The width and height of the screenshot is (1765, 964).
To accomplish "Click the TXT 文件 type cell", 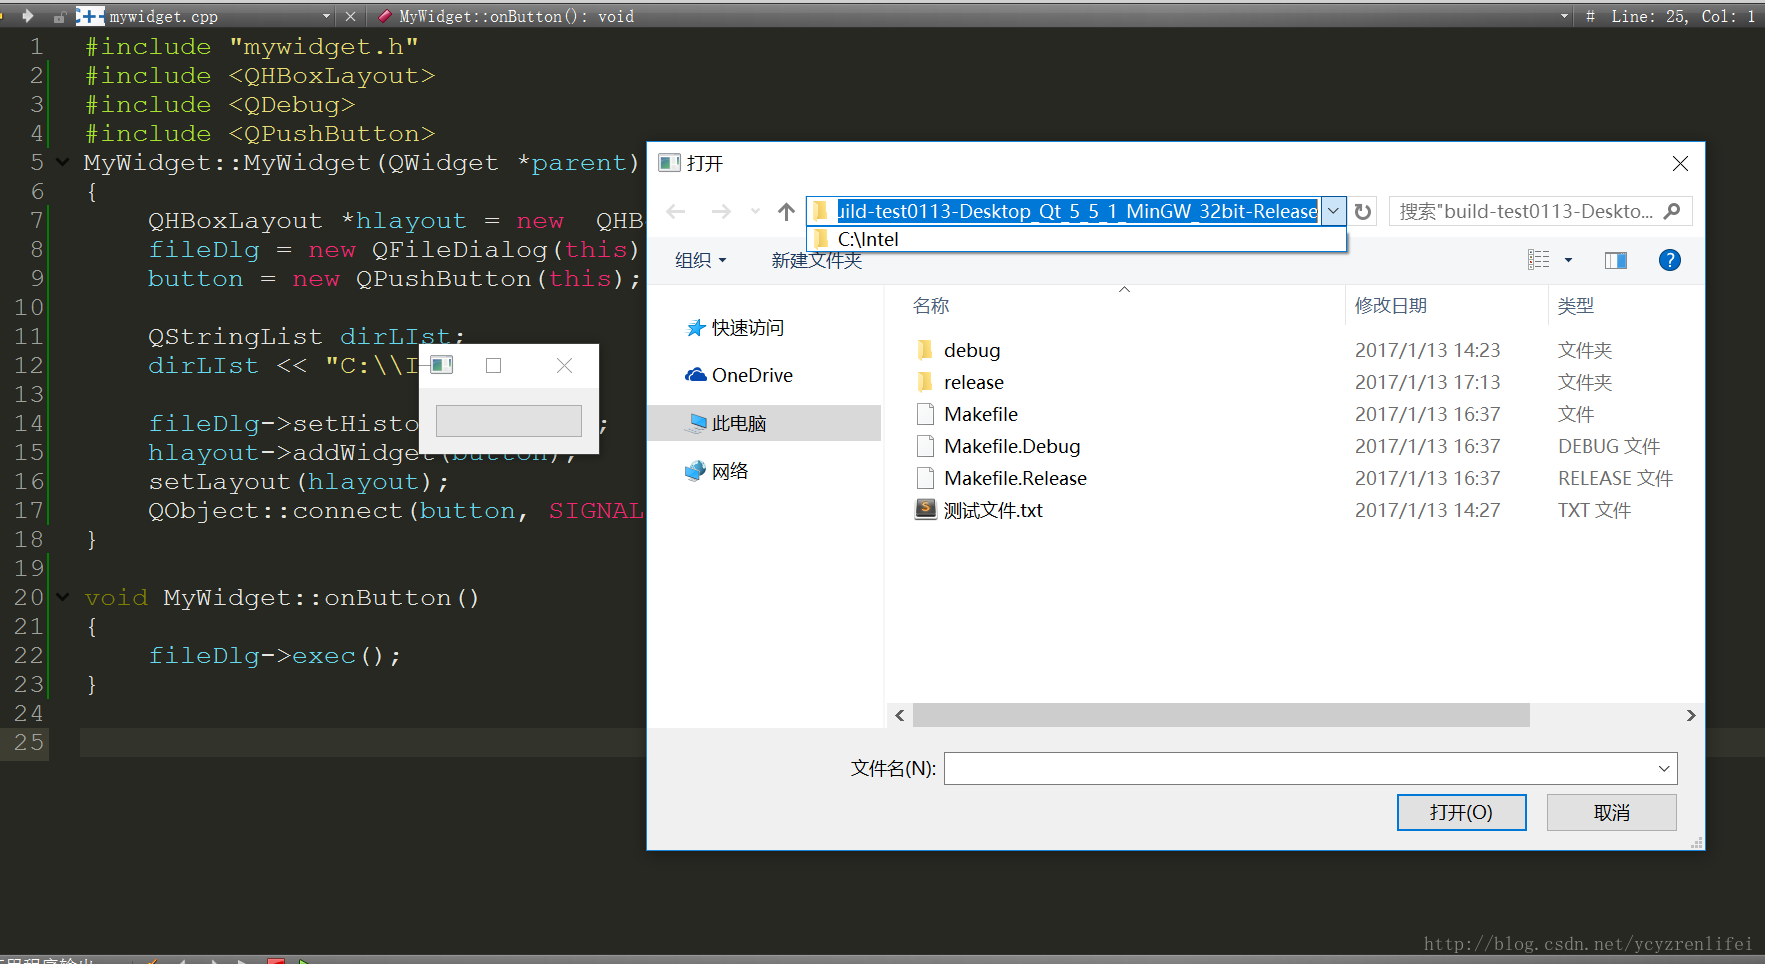I will click(1594, 510).
